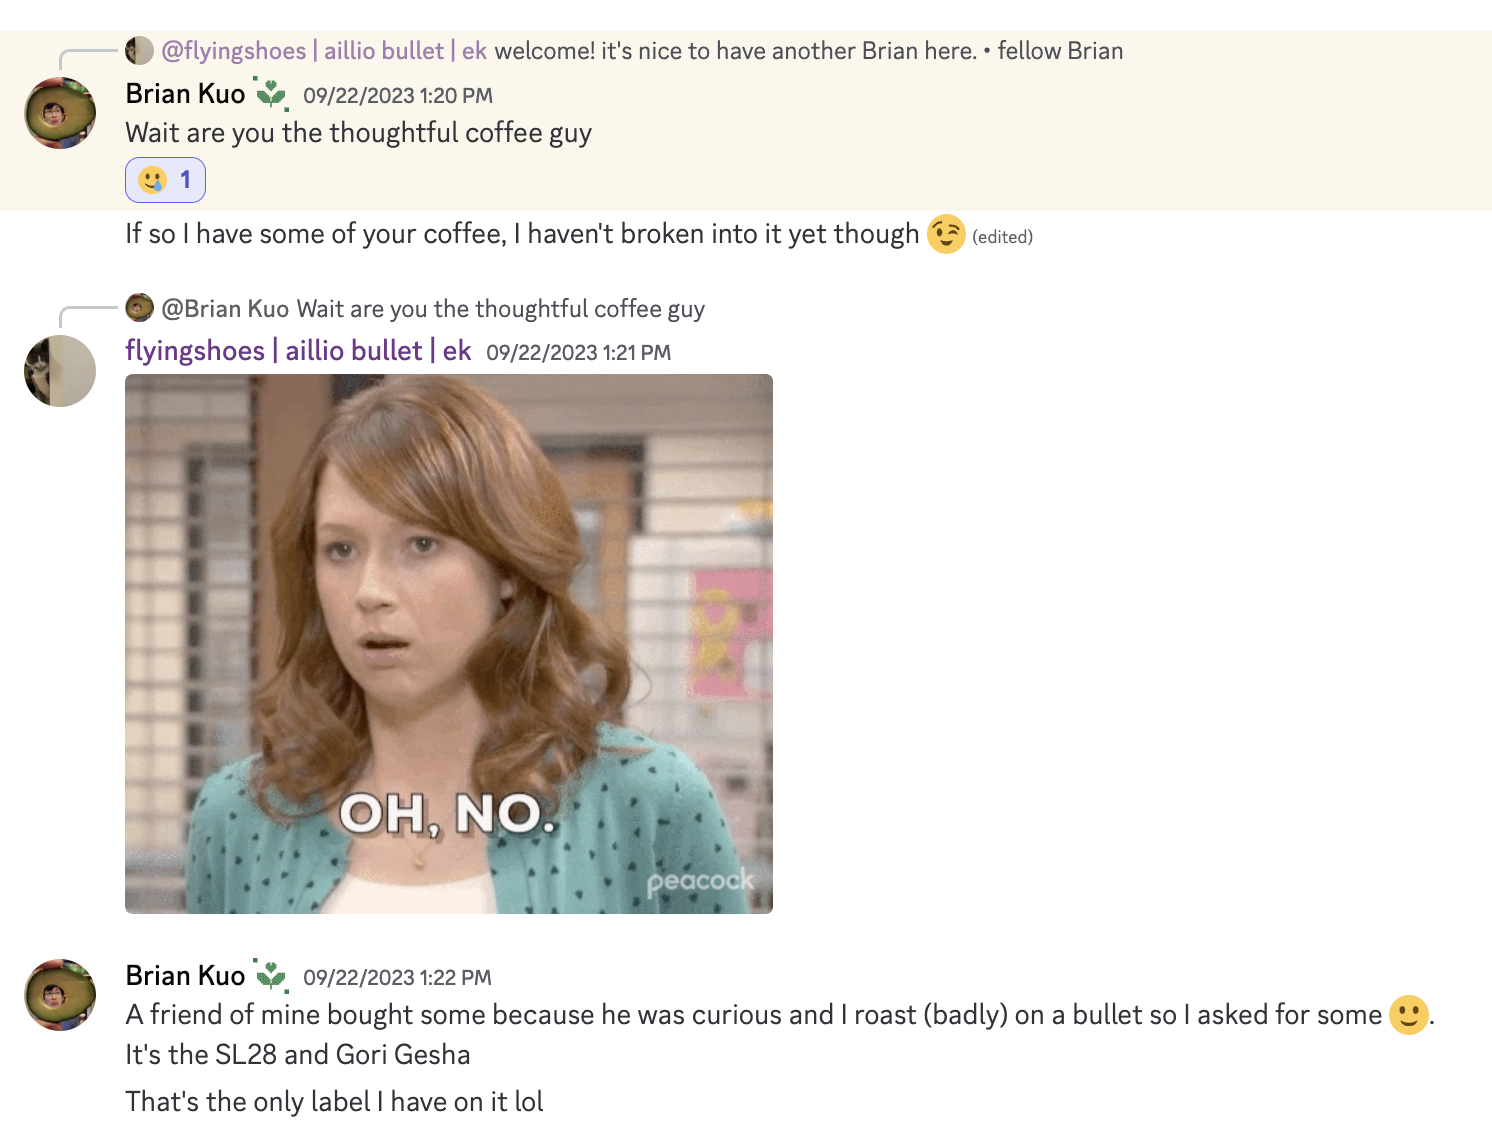Jump to the quoted 'Wait are you the thoughtful coffee guy' reply
The width and height of the screenshot is (1492, 1142).
(x=501, y=309)
